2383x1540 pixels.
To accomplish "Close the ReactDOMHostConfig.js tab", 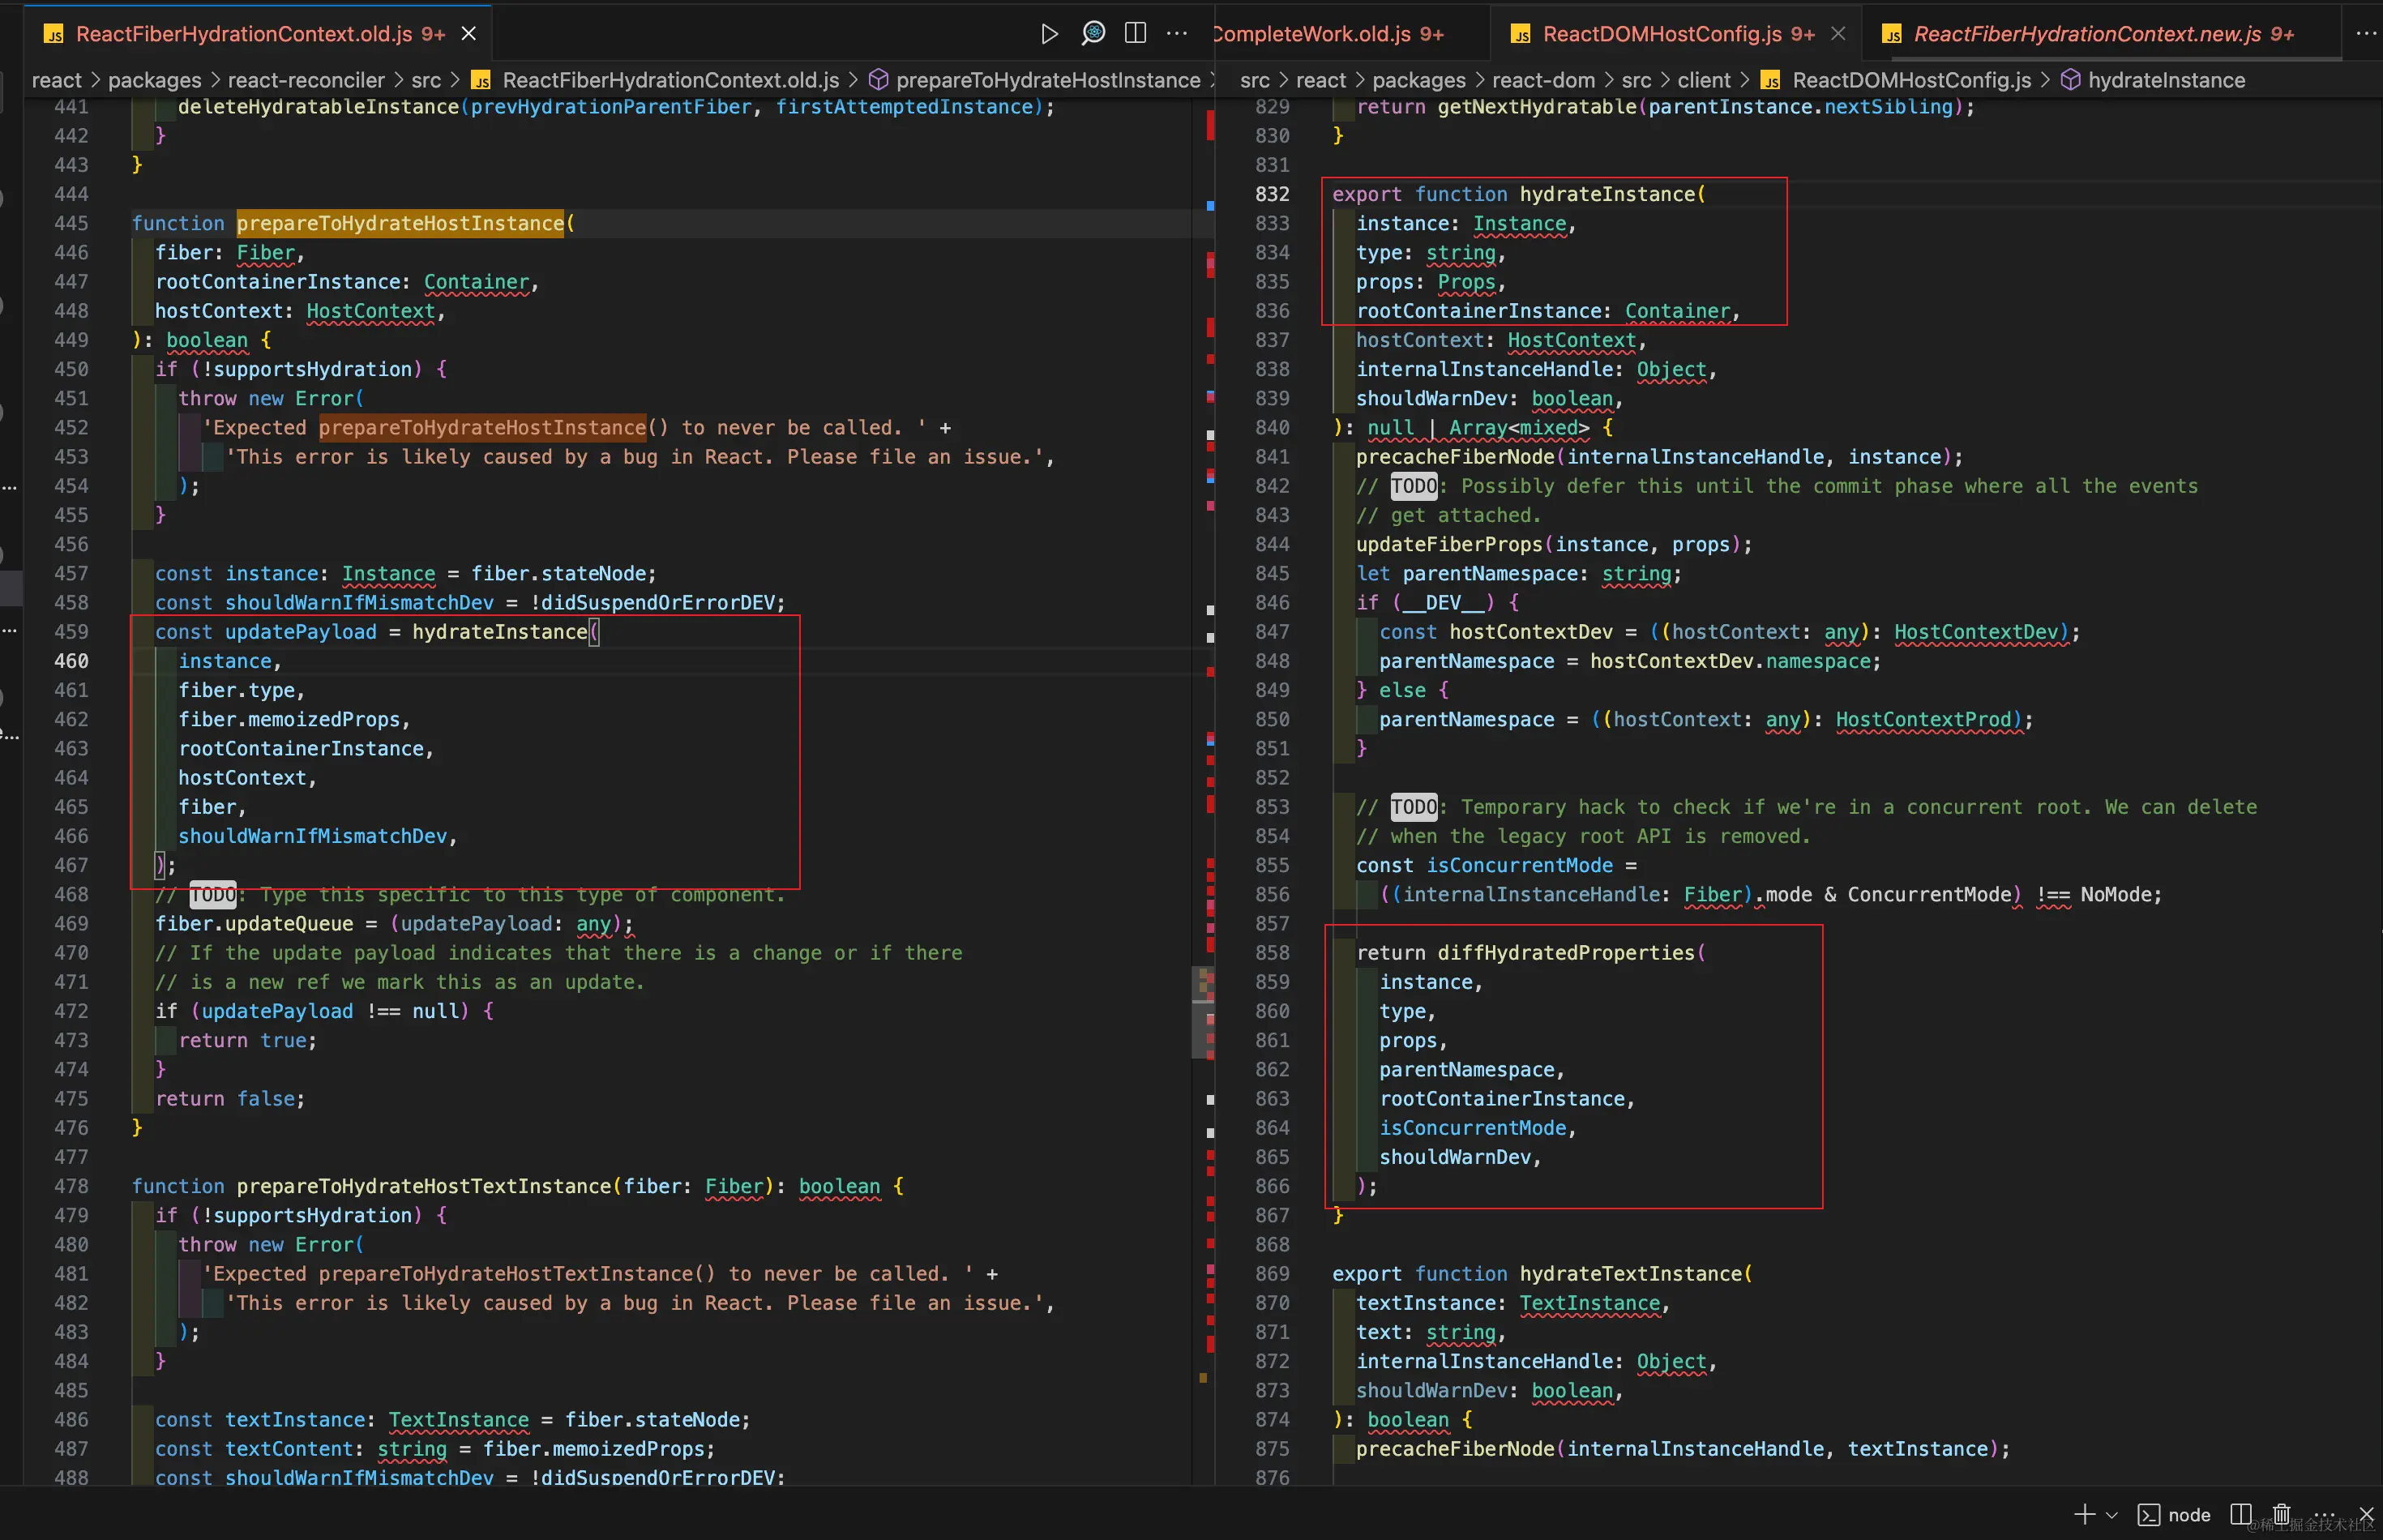I will click(1838, 34).
